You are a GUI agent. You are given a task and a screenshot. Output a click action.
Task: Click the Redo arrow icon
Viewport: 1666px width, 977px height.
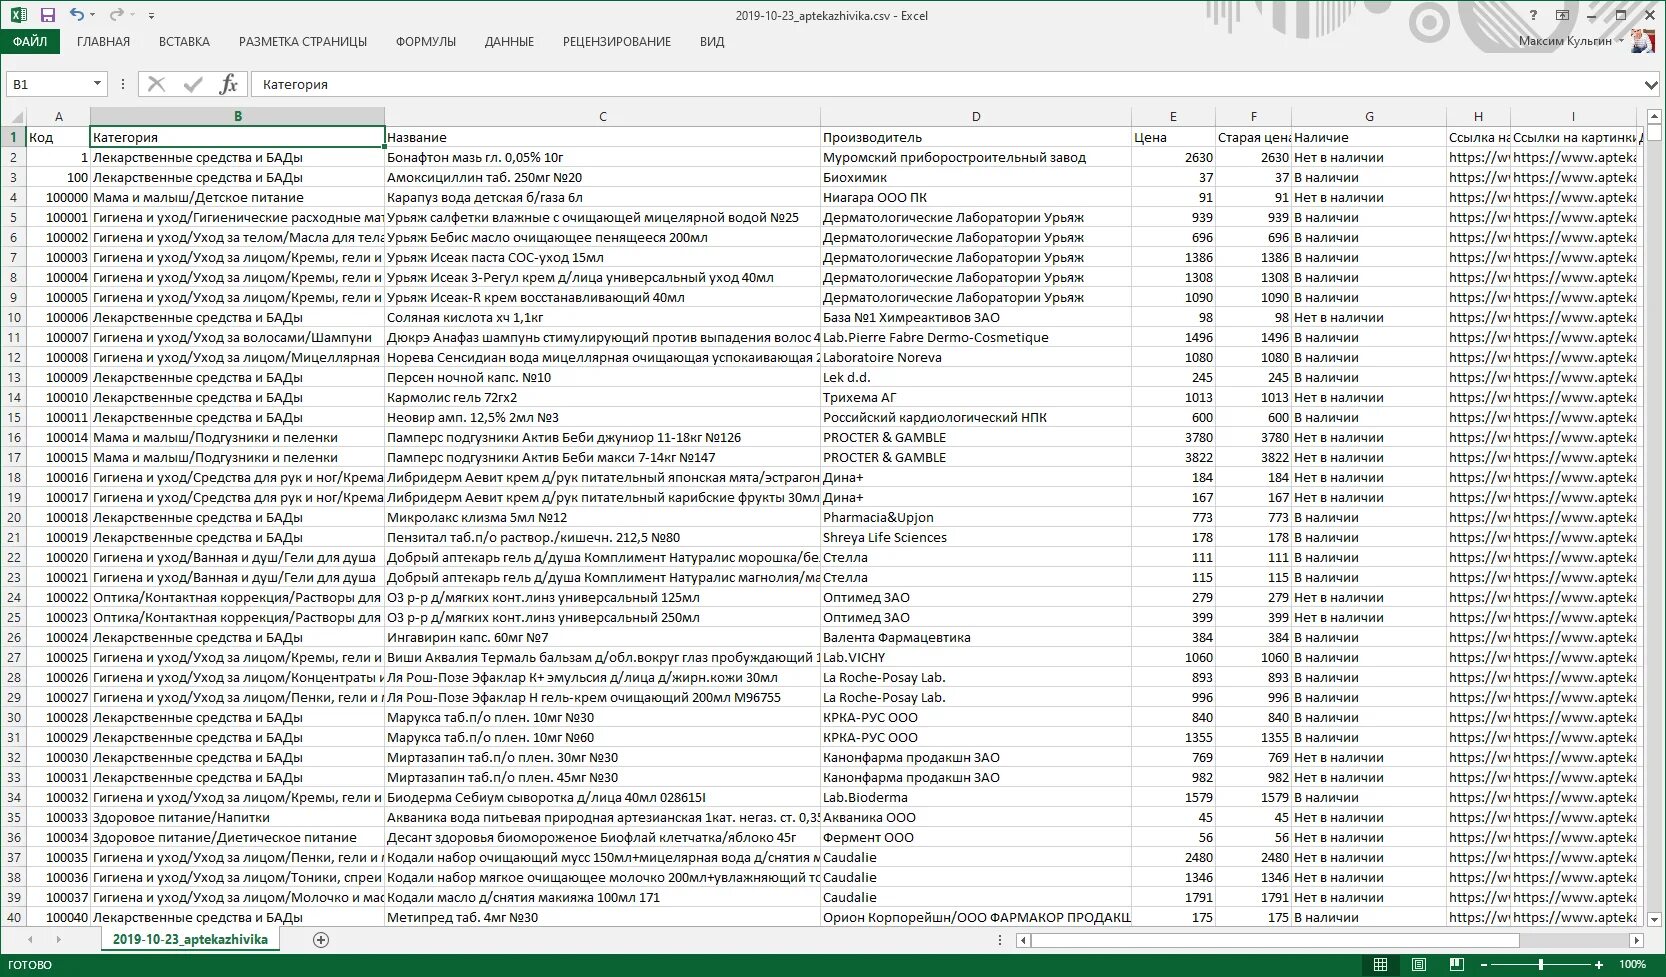[116, 15]
